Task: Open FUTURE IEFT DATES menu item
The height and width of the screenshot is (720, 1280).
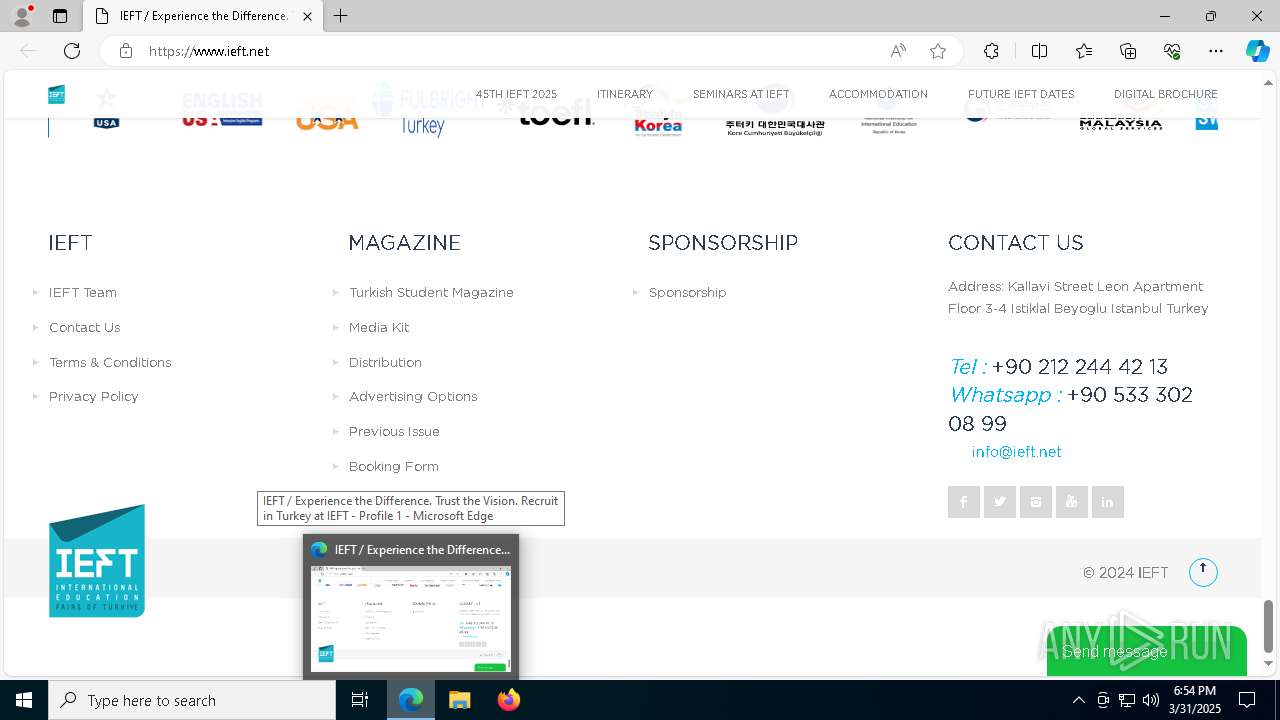Action: [1021, 94]
